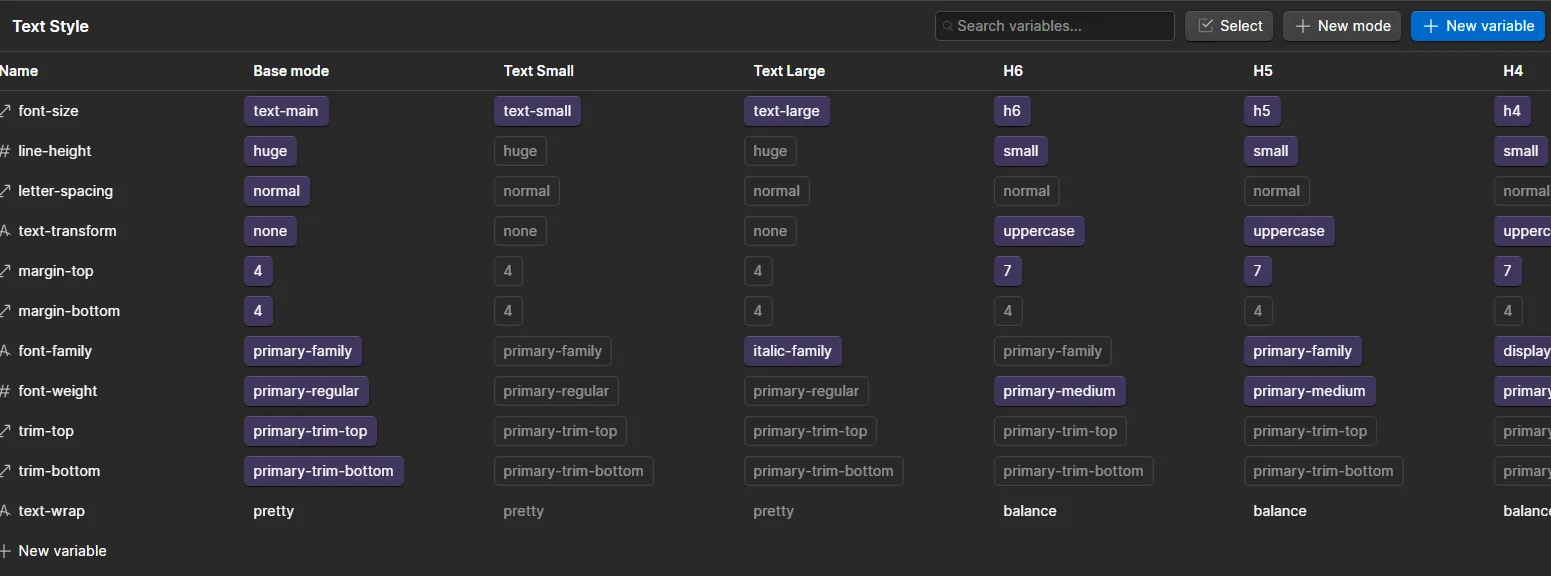Screen dimensions: 1551x576
Task: Click the letter-spacing row type icon
Action: pyautogui.click(x=5, y=191)
